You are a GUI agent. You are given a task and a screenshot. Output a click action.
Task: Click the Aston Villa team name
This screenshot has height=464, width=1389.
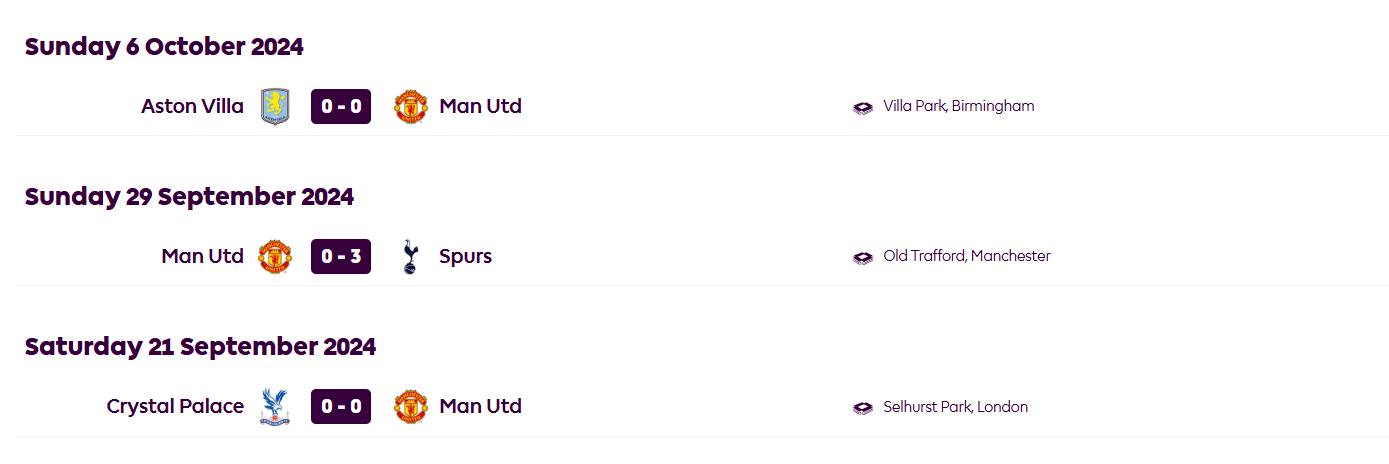(x=192, y=106)
